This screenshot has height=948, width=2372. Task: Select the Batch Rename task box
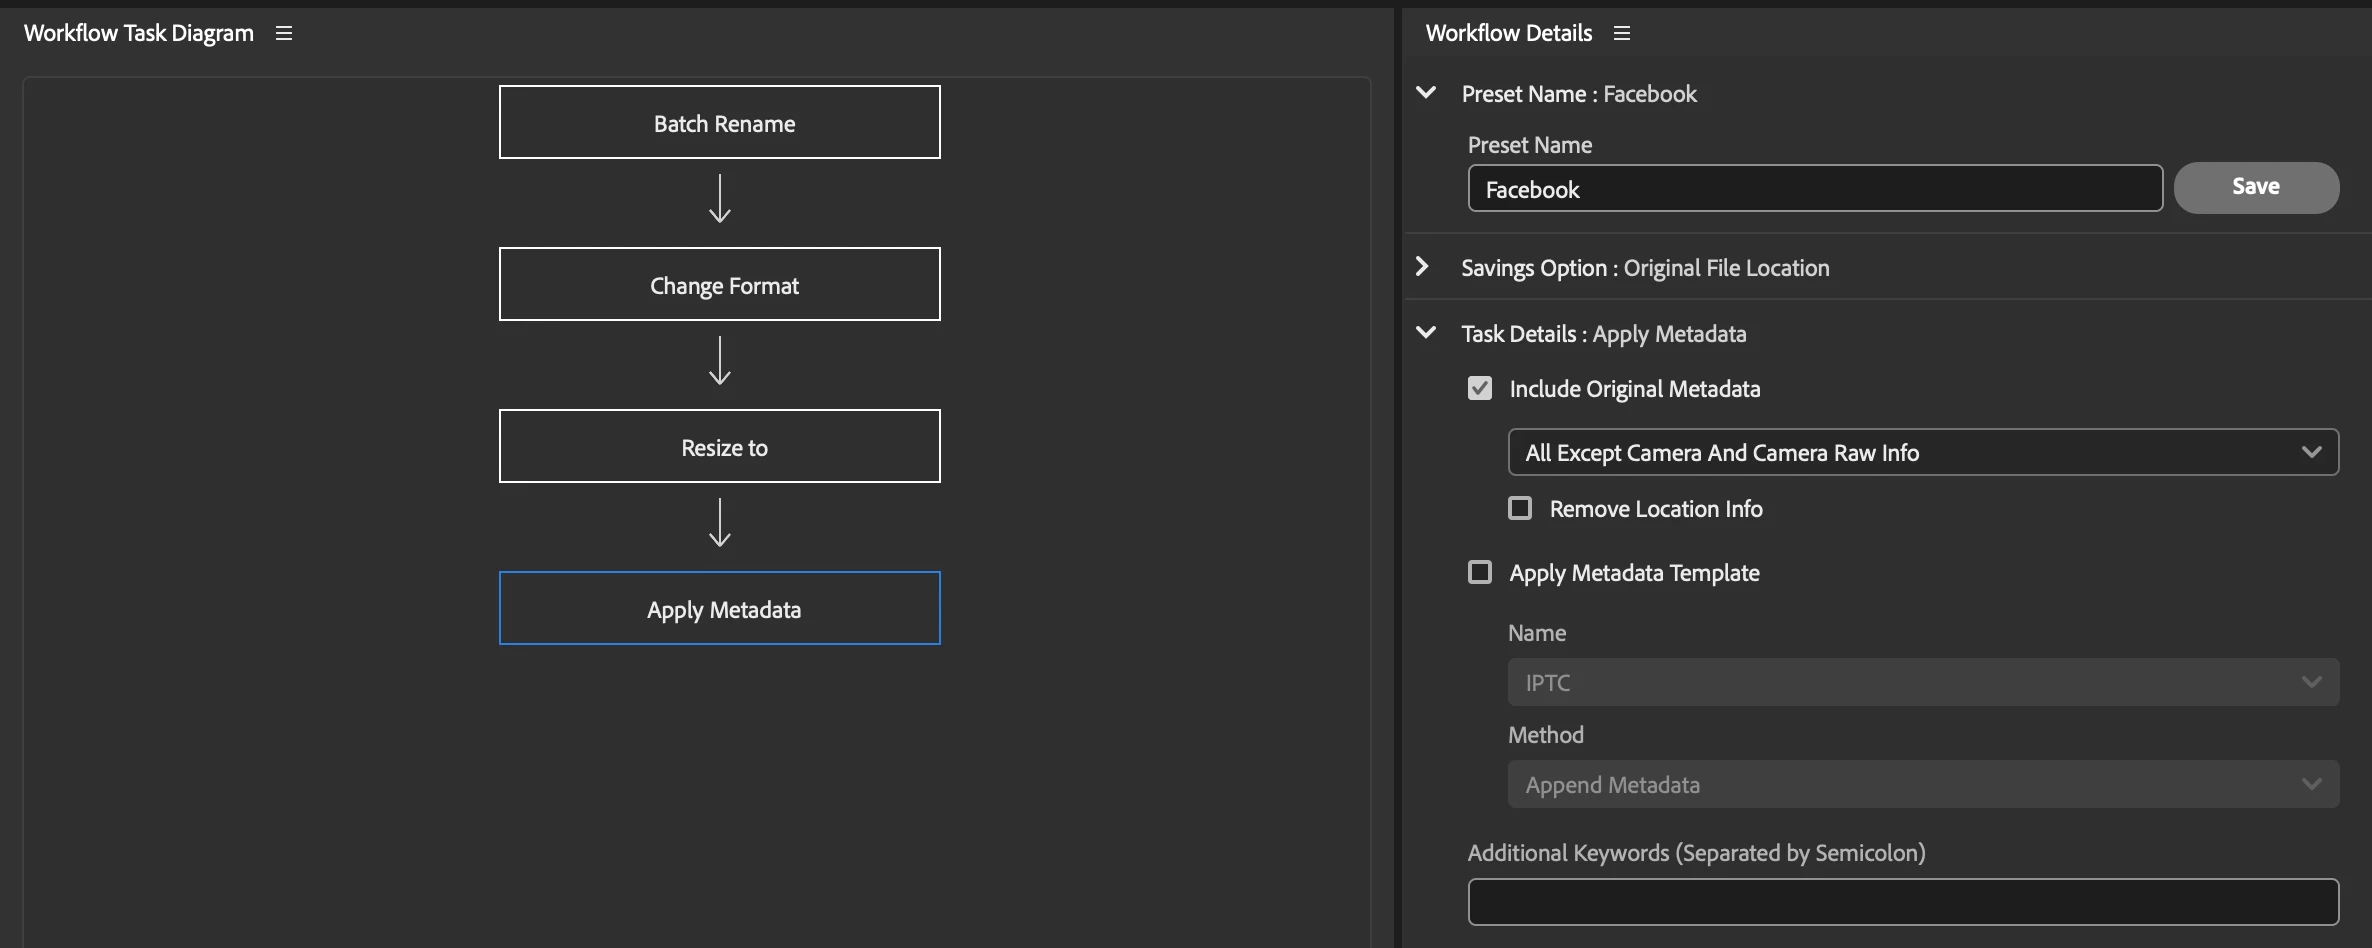pyautogui.click(x=720, y=122)
